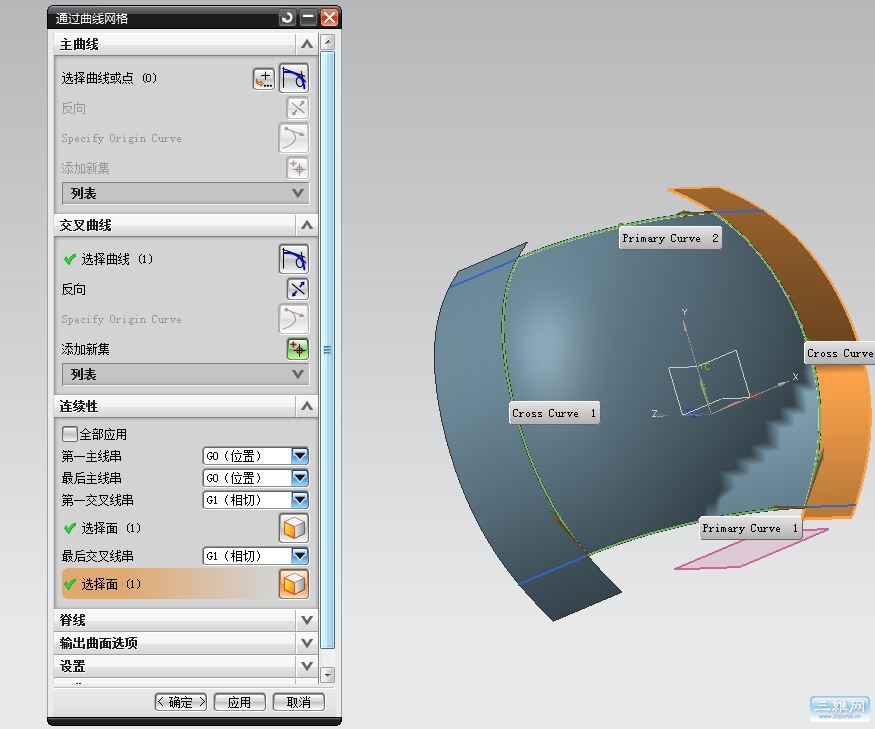The height and width of the screenshot is (729, 875).
Task: Open the 第一主线串 continuity dropdown
Action: click(x=300, y=456)
